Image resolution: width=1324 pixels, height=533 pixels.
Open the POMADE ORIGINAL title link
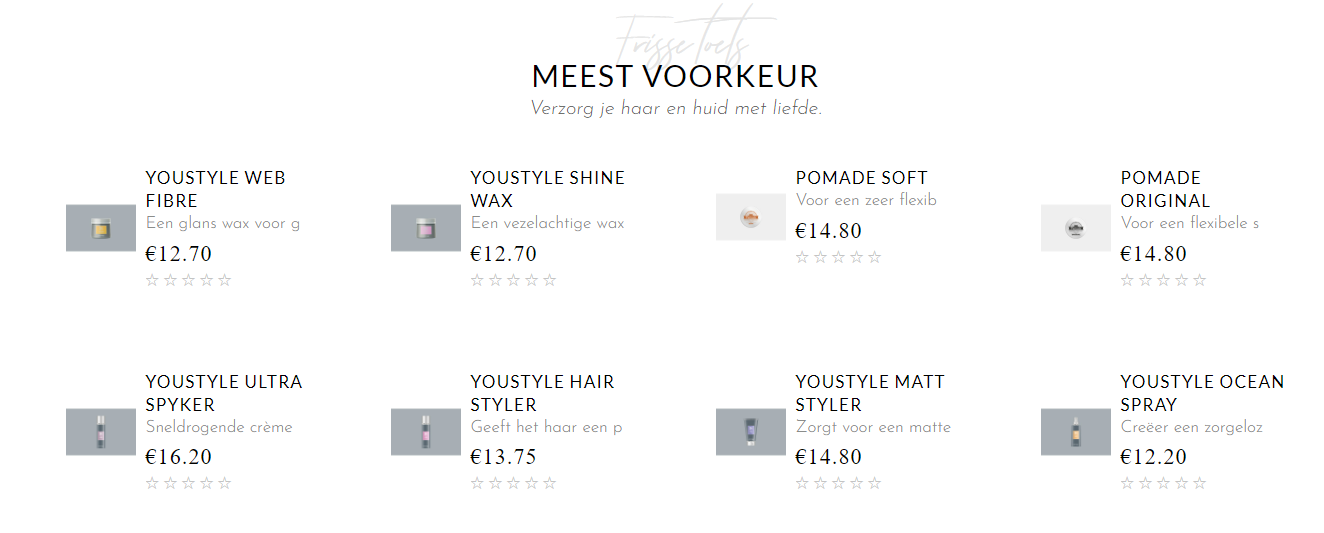1166,189
